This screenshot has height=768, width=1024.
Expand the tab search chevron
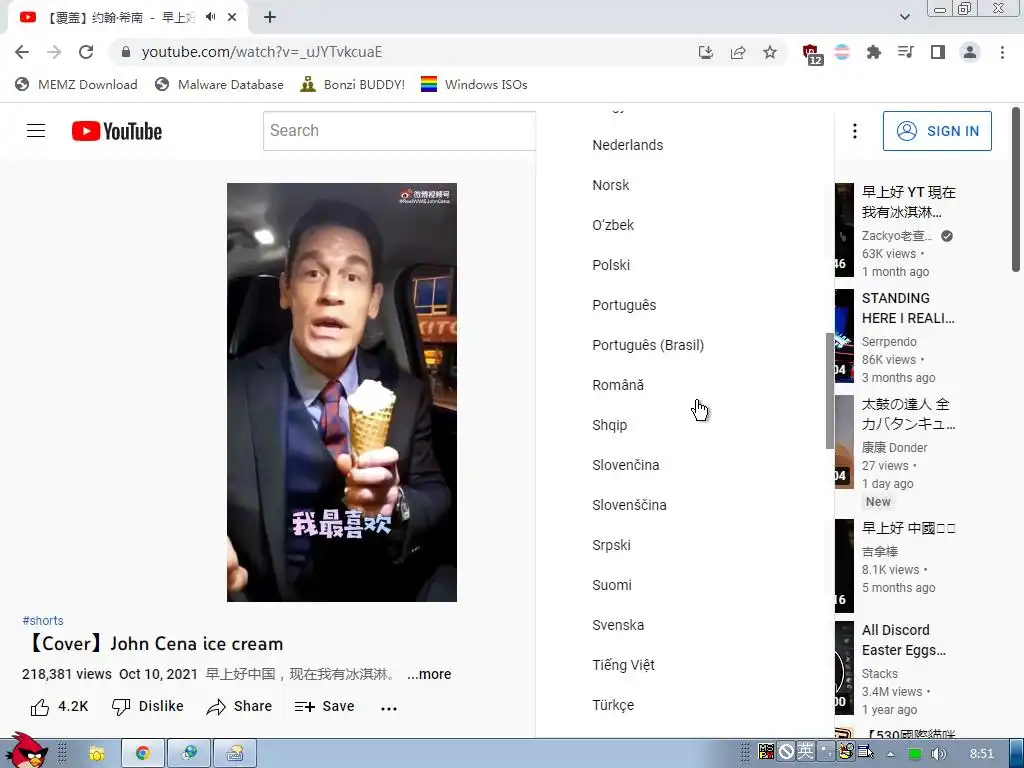point(904,17)
